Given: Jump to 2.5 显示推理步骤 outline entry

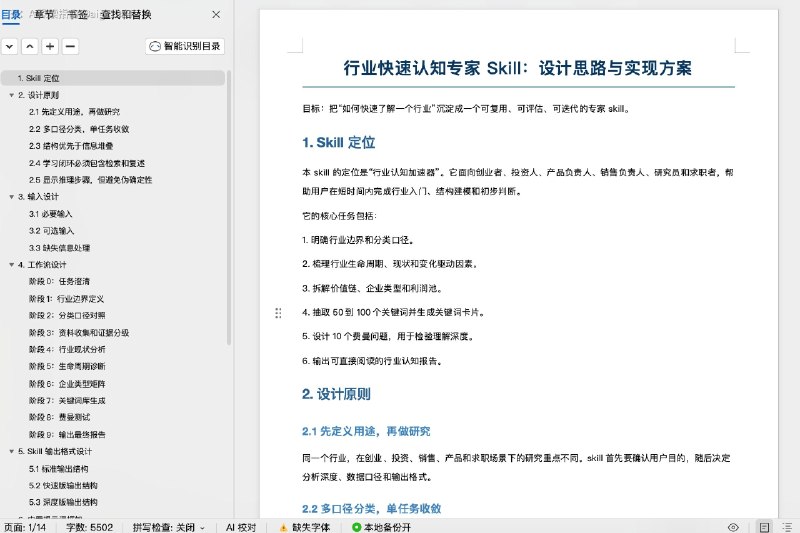Looking at the screenshot, I should tap(90, 180).
